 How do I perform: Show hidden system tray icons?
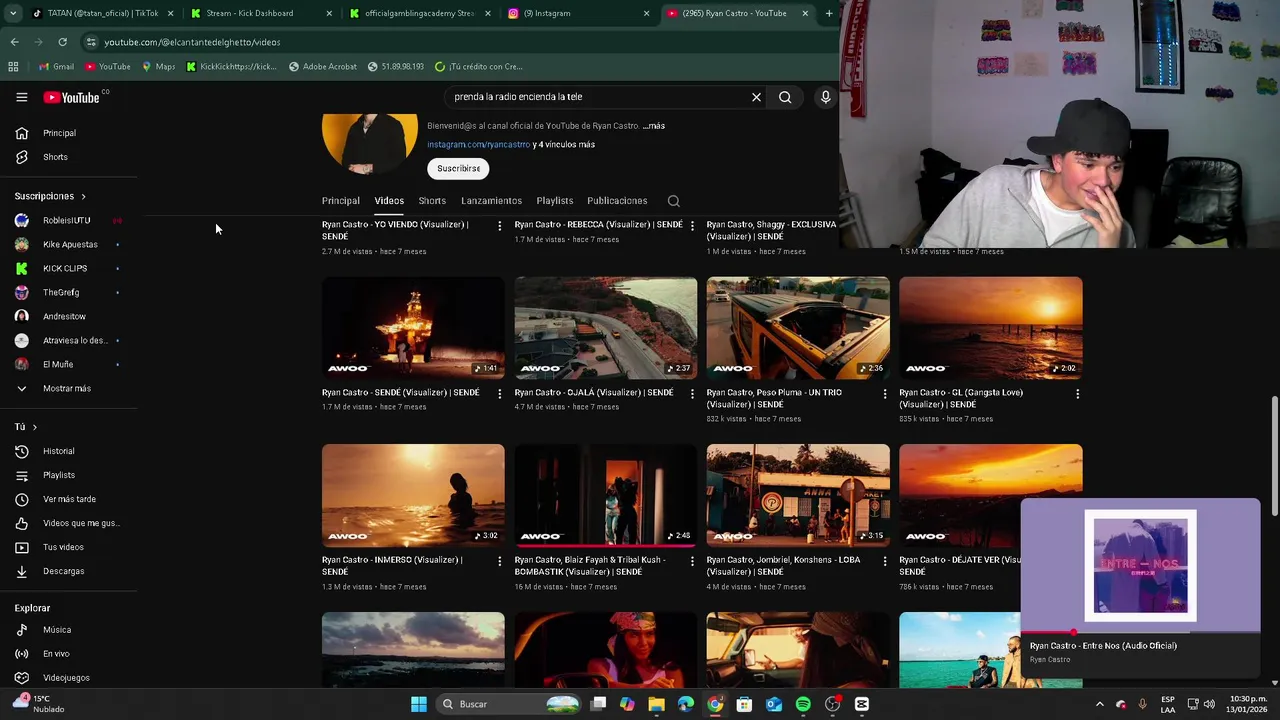(1099, 704)
